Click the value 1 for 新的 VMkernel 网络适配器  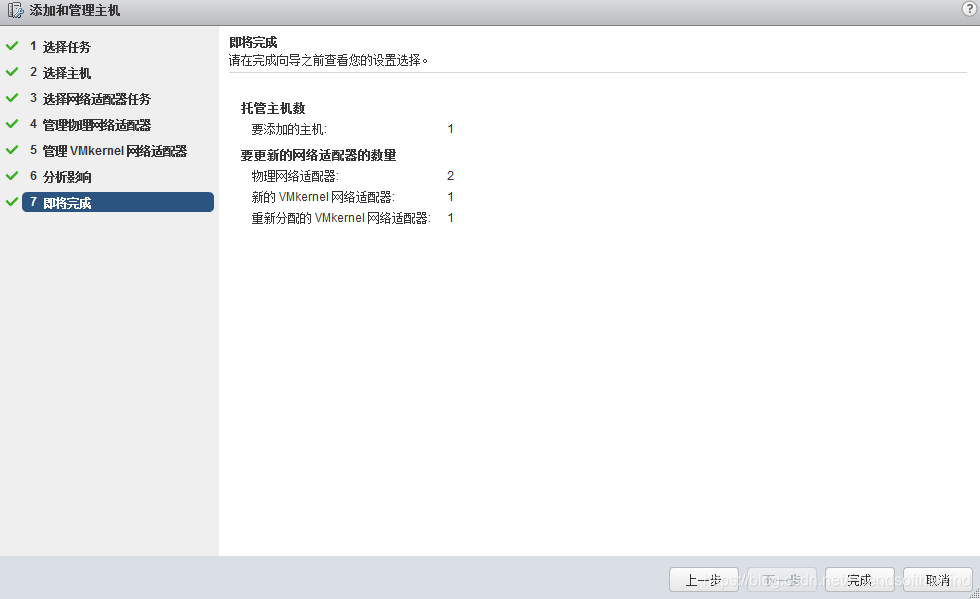450,197
